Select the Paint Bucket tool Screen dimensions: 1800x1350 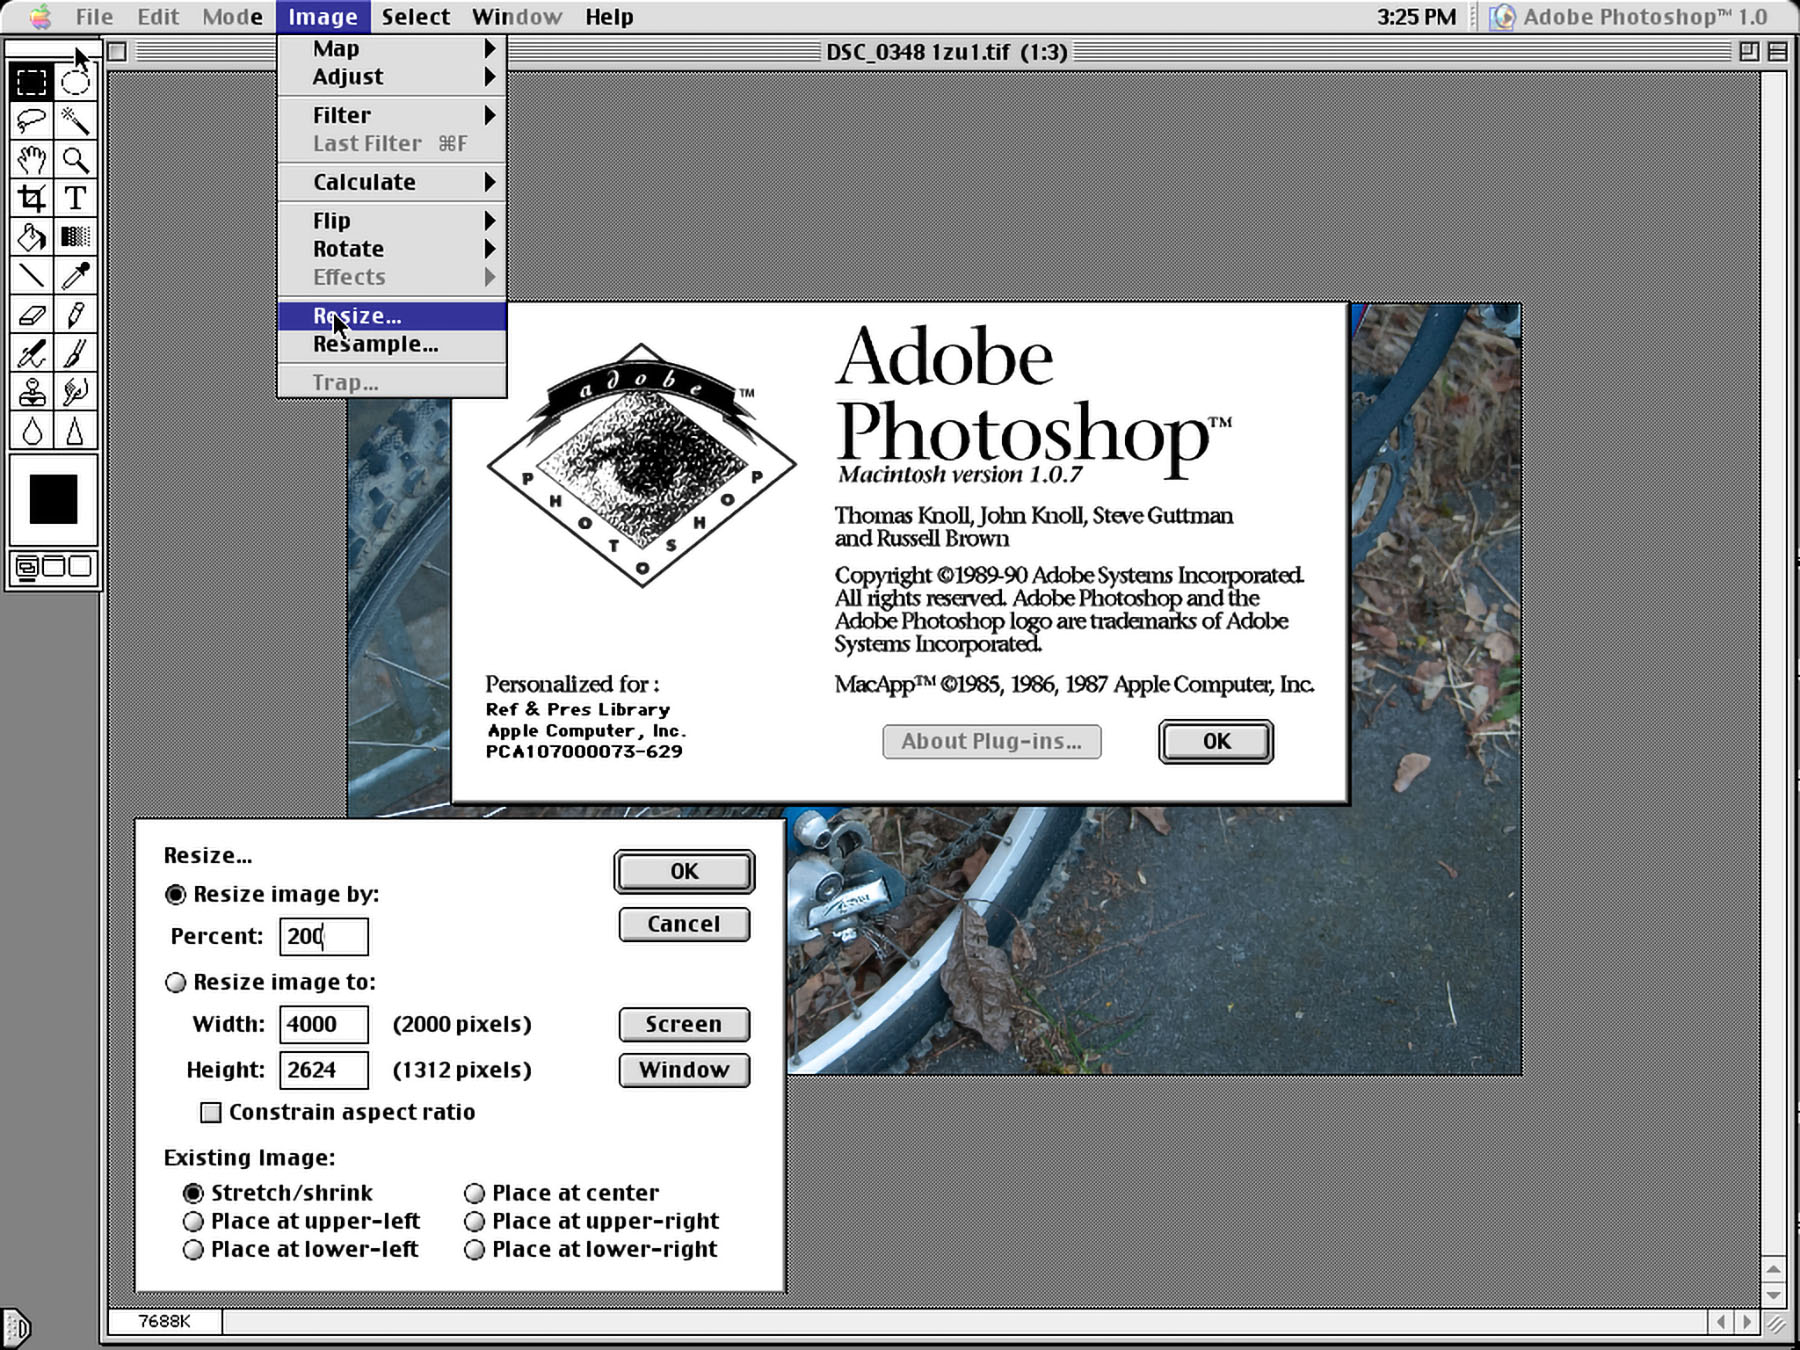(31, 238)
